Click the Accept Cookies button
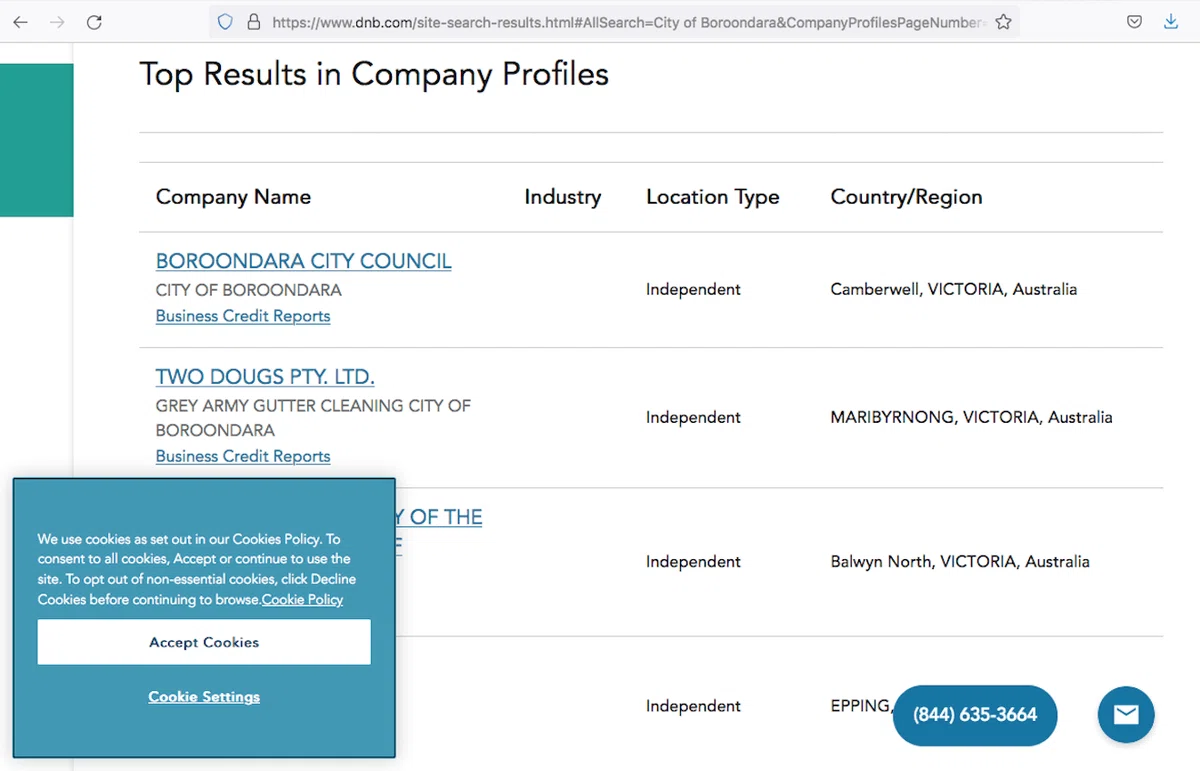The width and height of the screenshot is (1200, 771). tap(204, 642)
